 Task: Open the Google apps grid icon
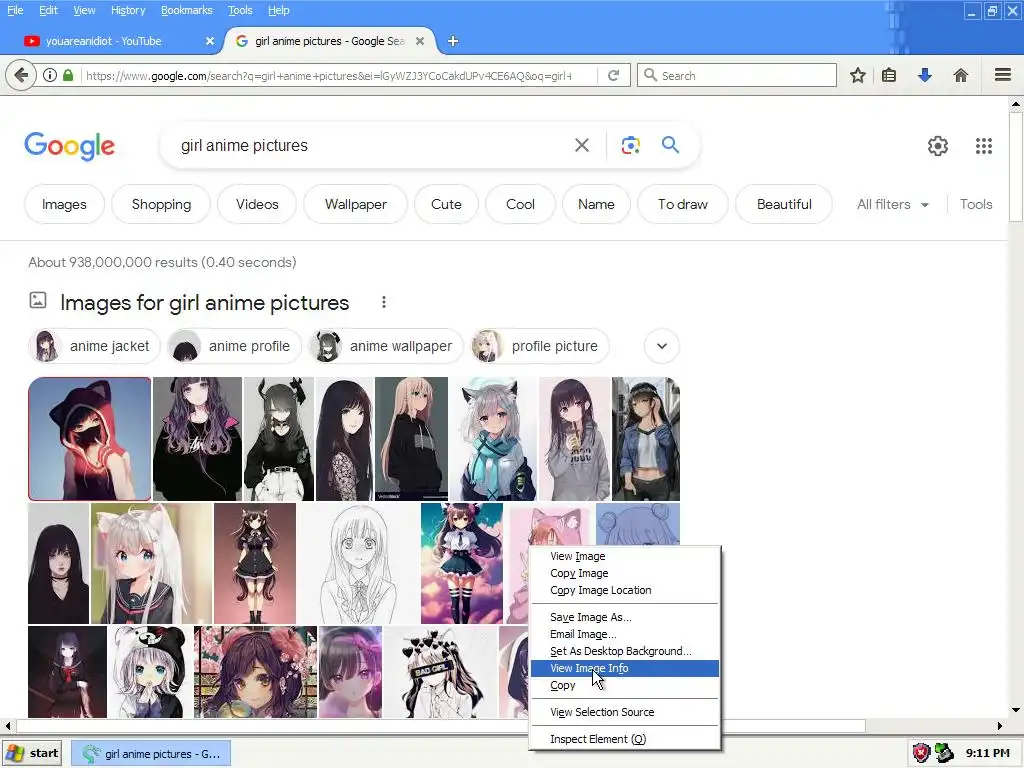click(984, 146)
